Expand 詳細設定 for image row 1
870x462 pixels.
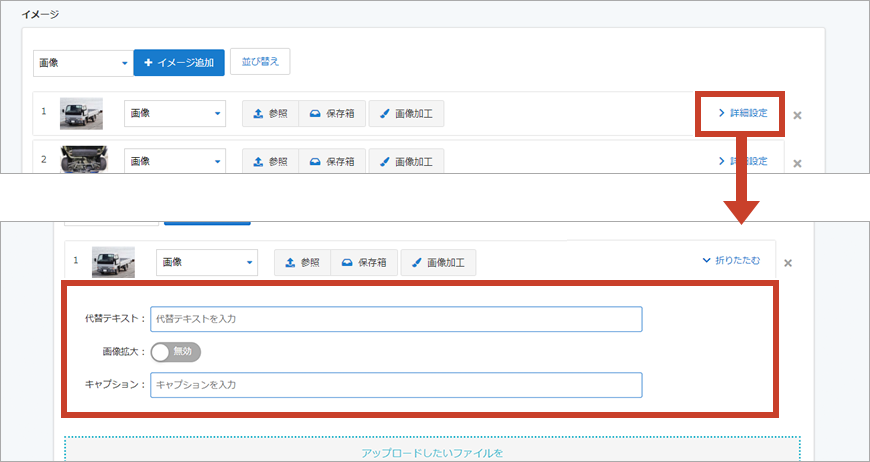click(741, 113)
